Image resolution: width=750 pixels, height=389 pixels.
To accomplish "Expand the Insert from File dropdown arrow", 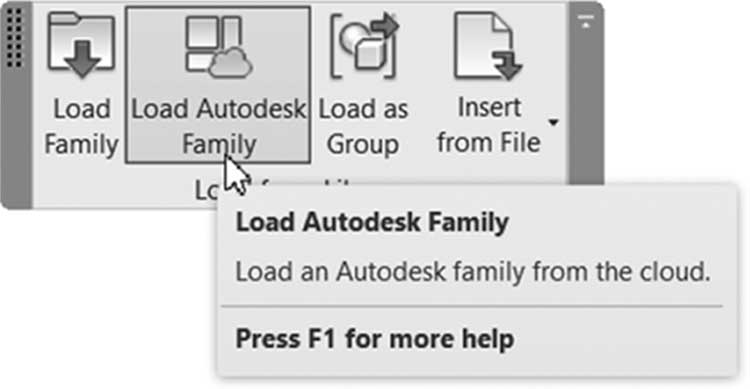I will (553, 122).
